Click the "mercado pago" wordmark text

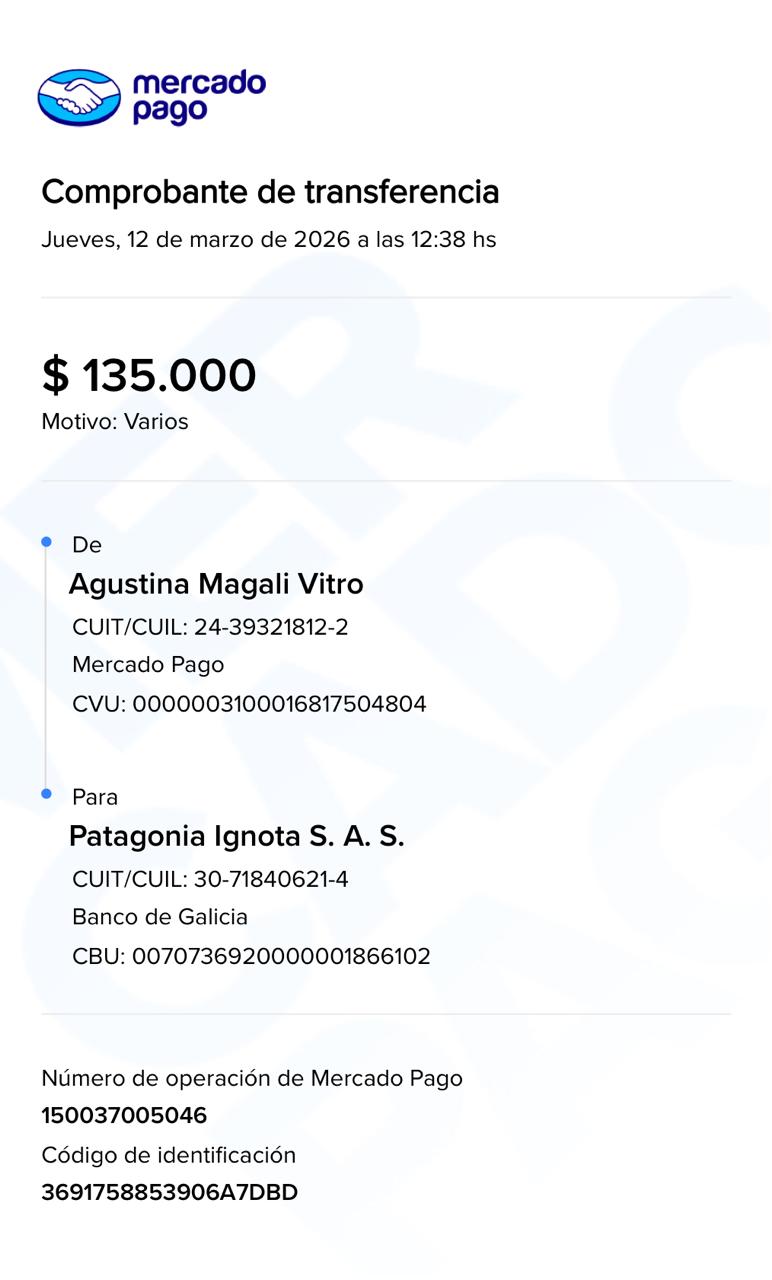(x=198, y=97)
